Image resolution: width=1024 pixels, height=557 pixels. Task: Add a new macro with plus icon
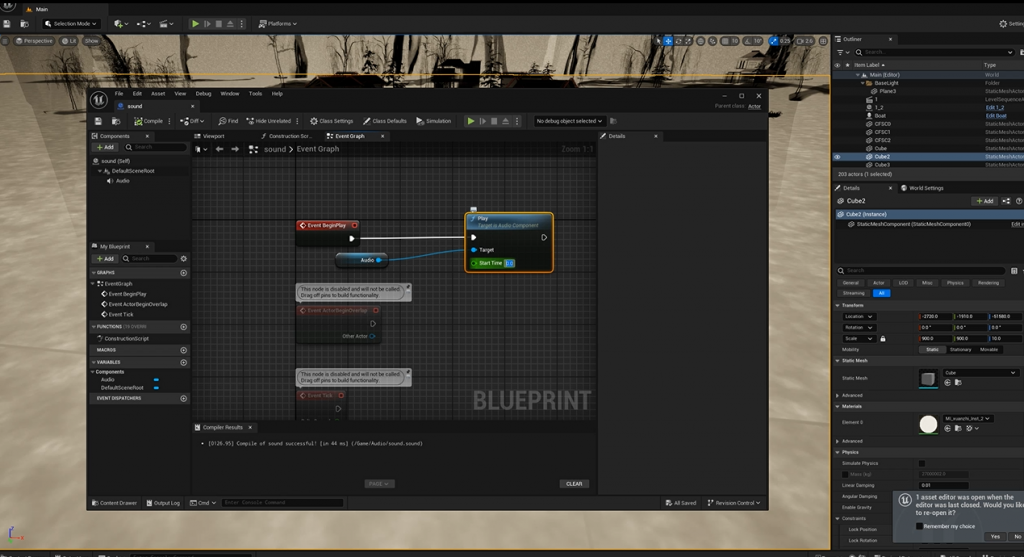tap(184, 350)
